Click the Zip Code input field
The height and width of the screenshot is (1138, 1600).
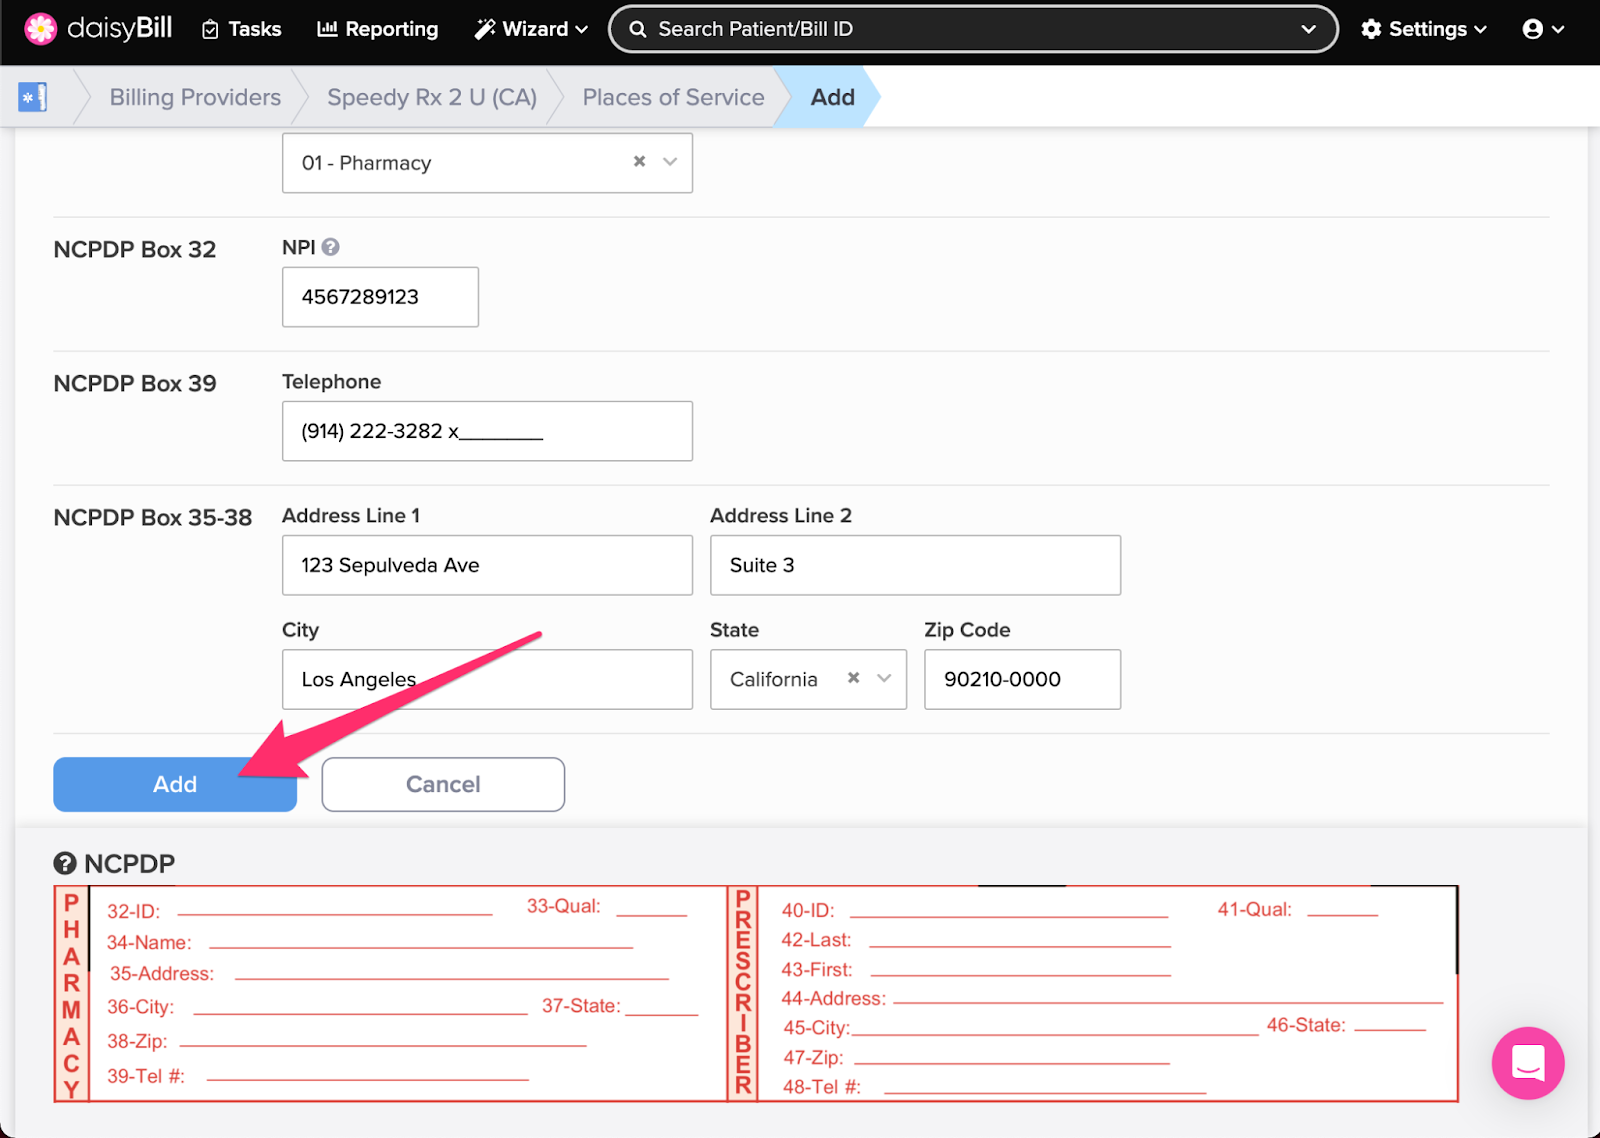(x=1022, y=679)
